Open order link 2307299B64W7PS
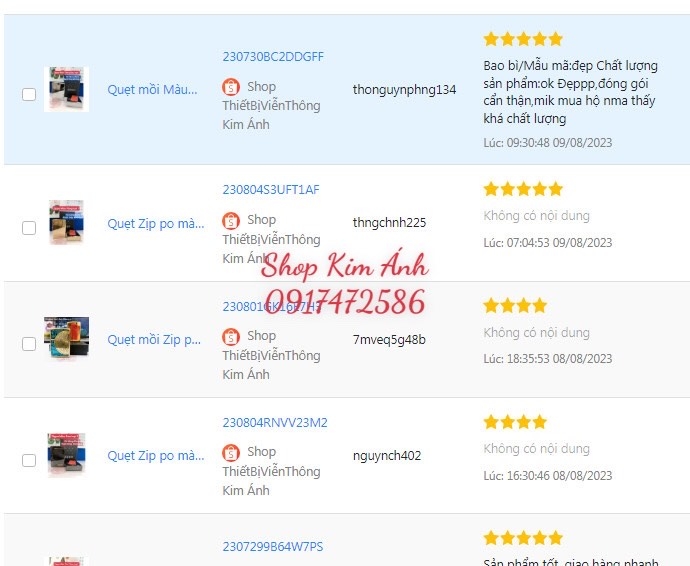Viewport: 690px width, 566px height. pyautogui.click(x=272, y=547)
